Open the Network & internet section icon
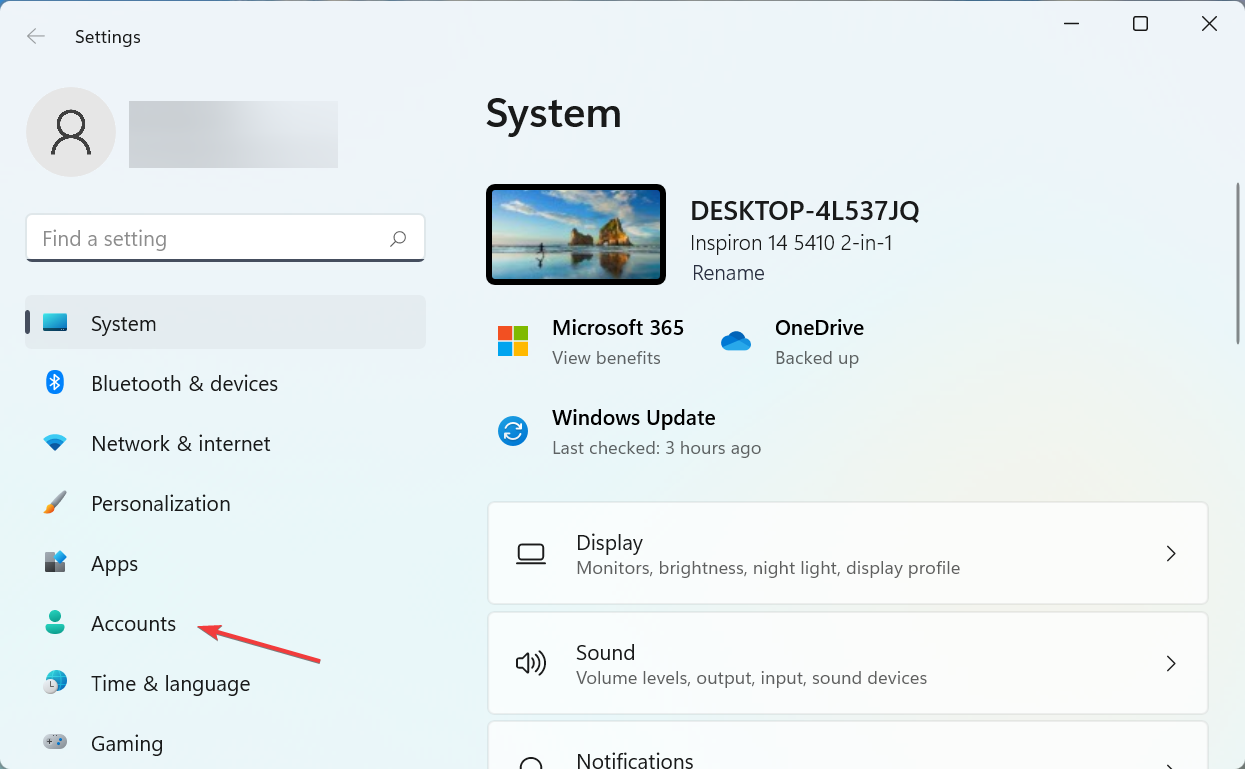1245x769 pixels. pyautogui.click(x=54, y=443)
